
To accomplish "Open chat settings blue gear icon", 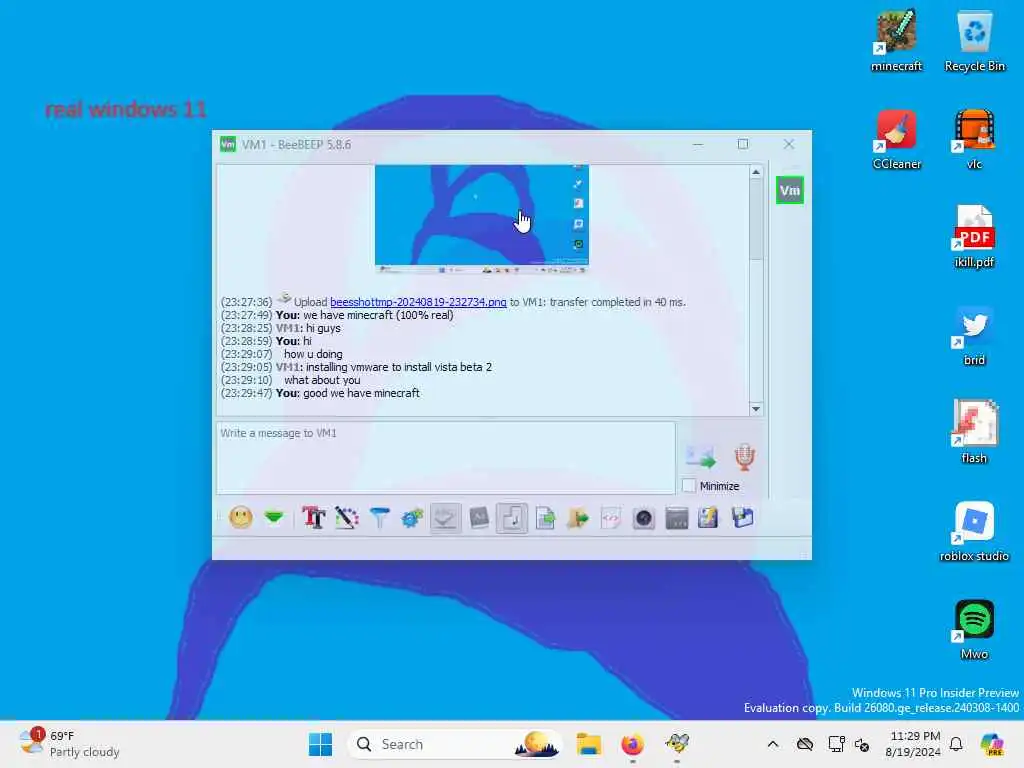I will point(412,519).
